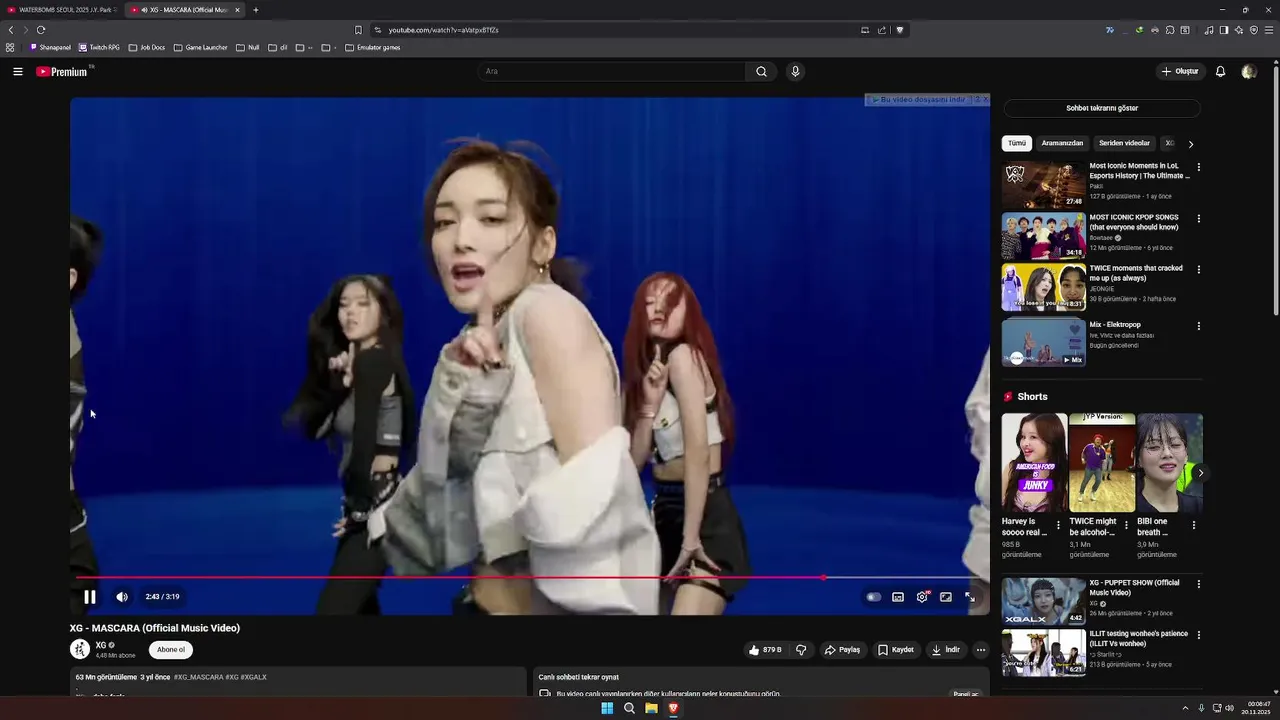
Task: Click the Abone ol subscribe button
Action: [171, 650]
